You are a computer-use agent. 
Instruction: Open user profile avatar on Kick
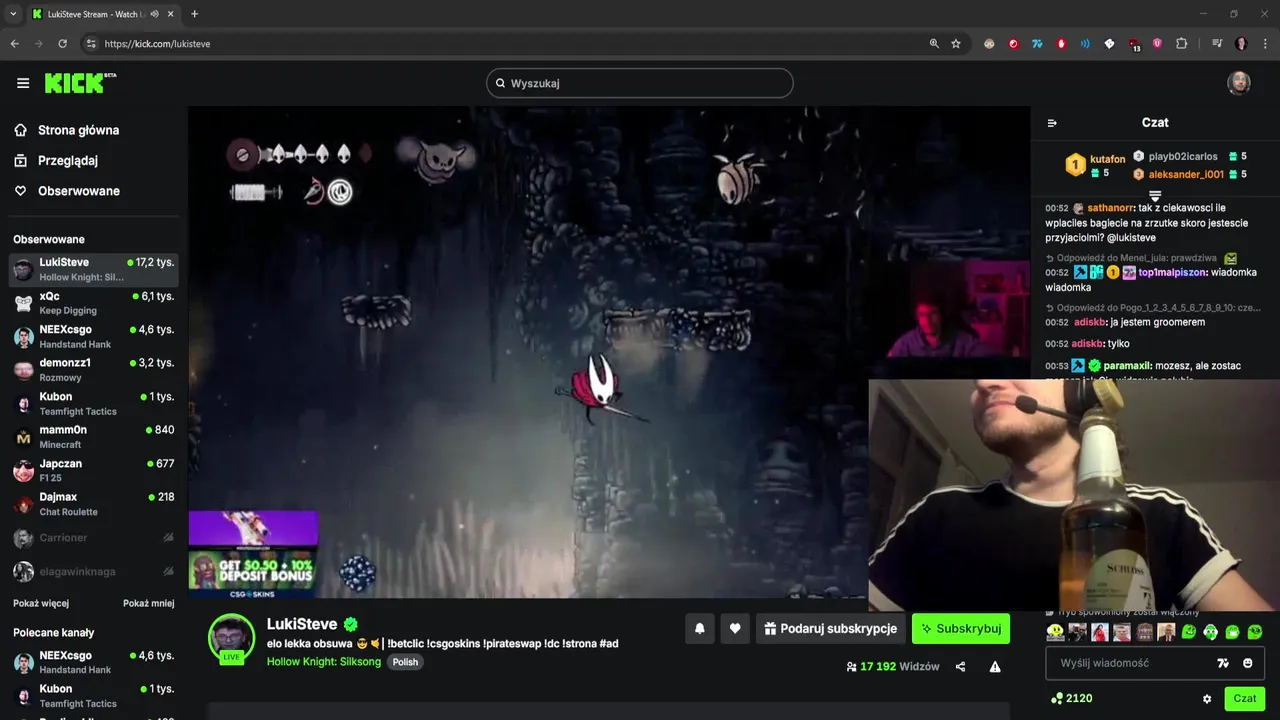click(1239, 83)
